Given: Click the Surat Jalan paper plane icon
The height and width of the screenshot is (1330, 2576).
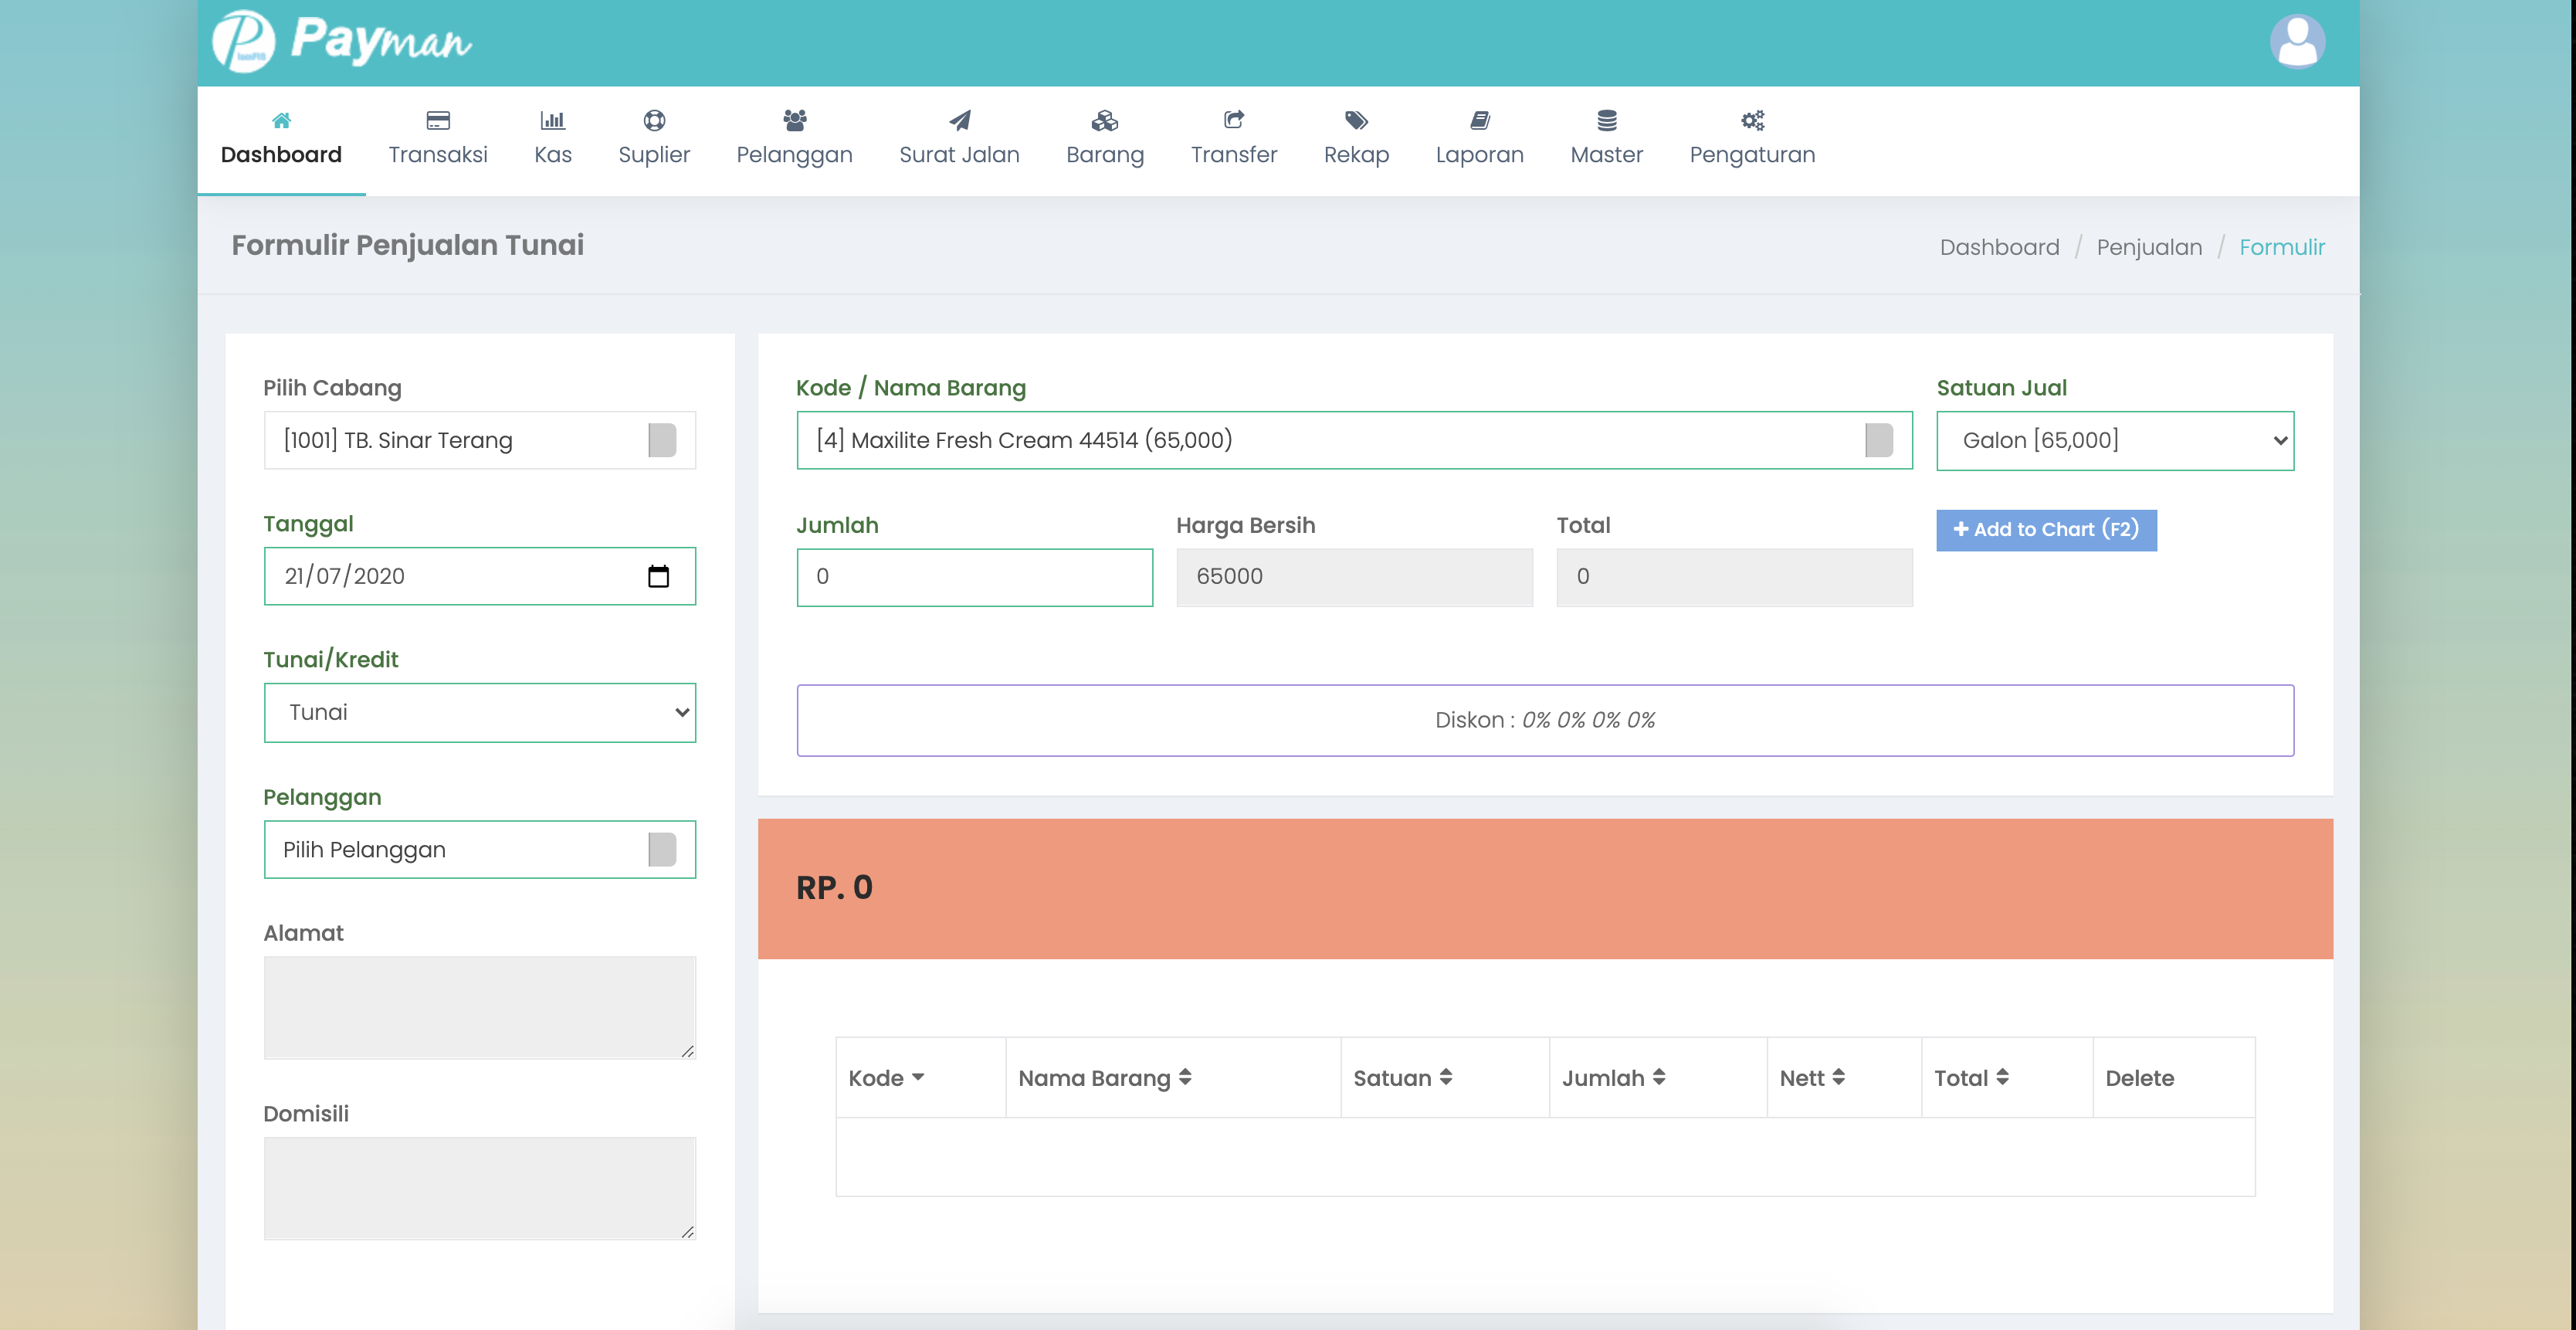Looking at the screenshot, I should [x=959, y=121].
